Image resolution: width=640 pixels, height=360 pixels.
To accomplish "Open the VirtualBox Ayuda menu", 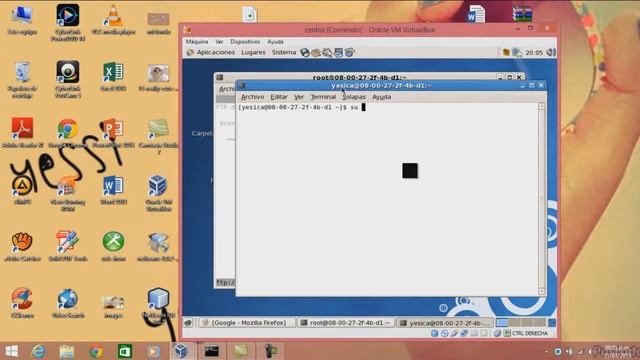I will pos(276,42).
